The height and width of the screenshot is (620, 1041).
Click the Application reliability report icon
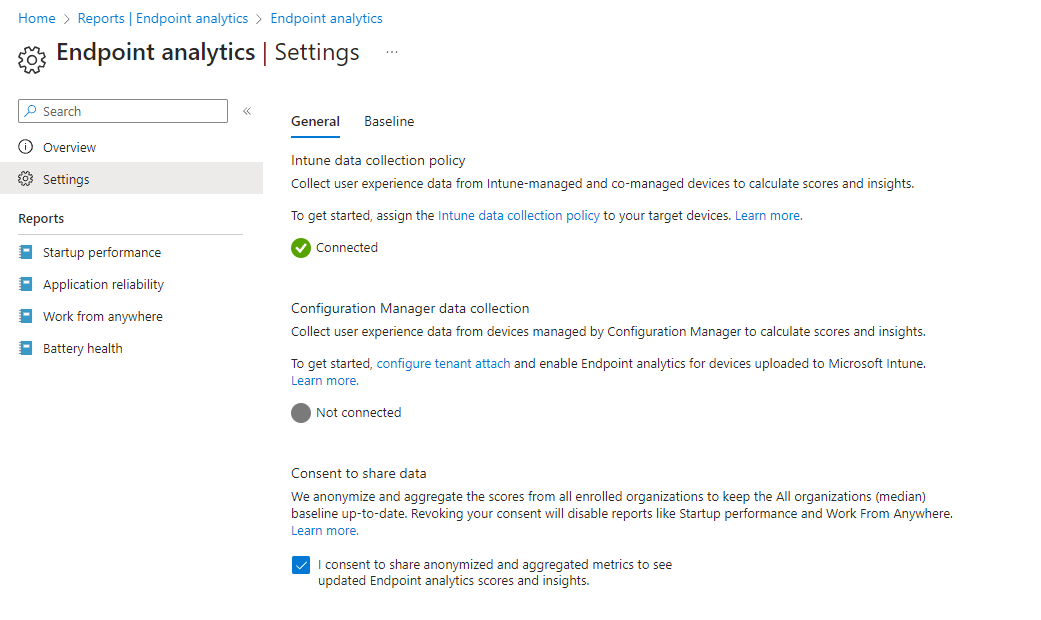(26, 285)
